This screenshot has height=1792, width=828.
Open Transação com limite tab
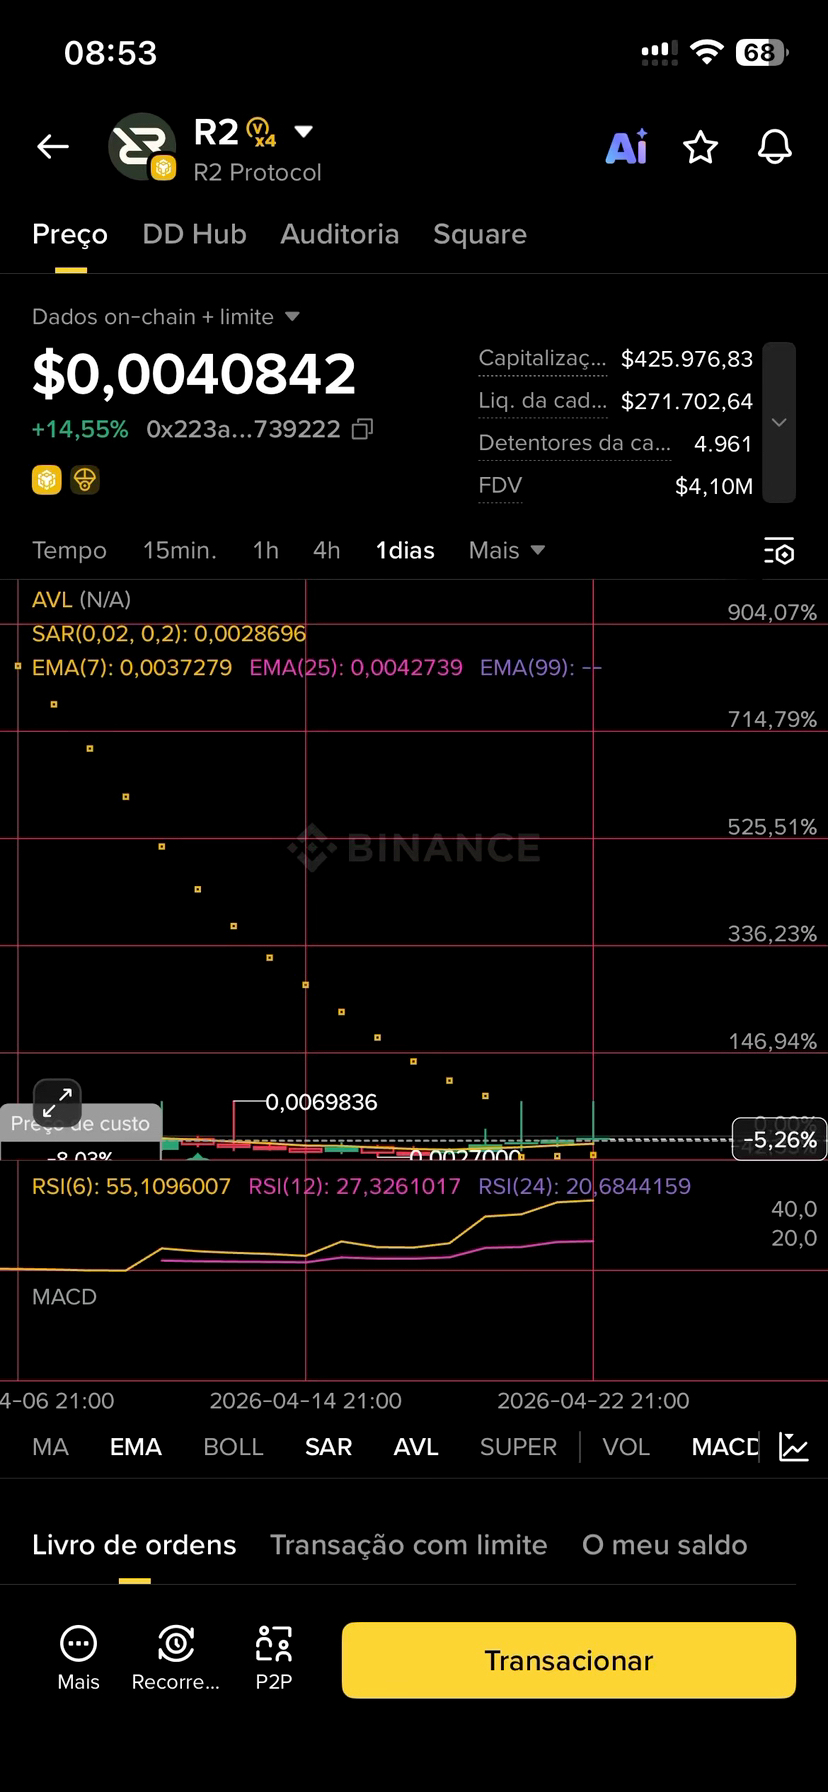click(x=409, y=1545)
